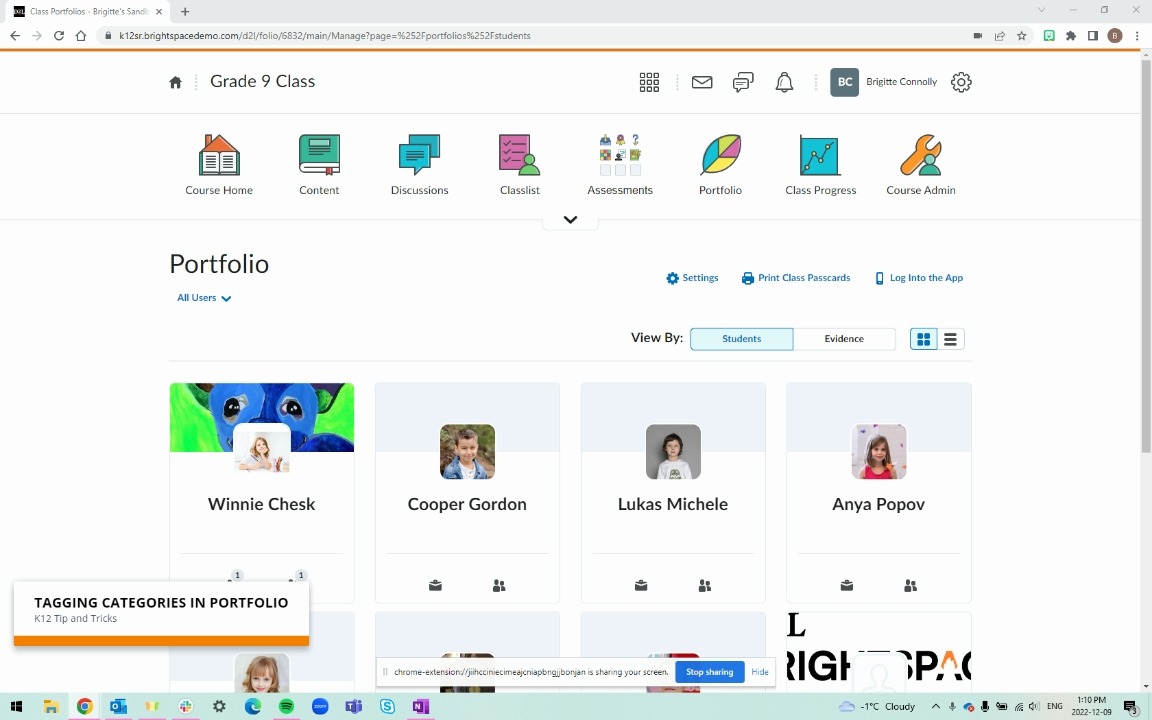Open Chrome three-dot menu
This screenshot has height=720, width=1152.
tap(1137, 35)
